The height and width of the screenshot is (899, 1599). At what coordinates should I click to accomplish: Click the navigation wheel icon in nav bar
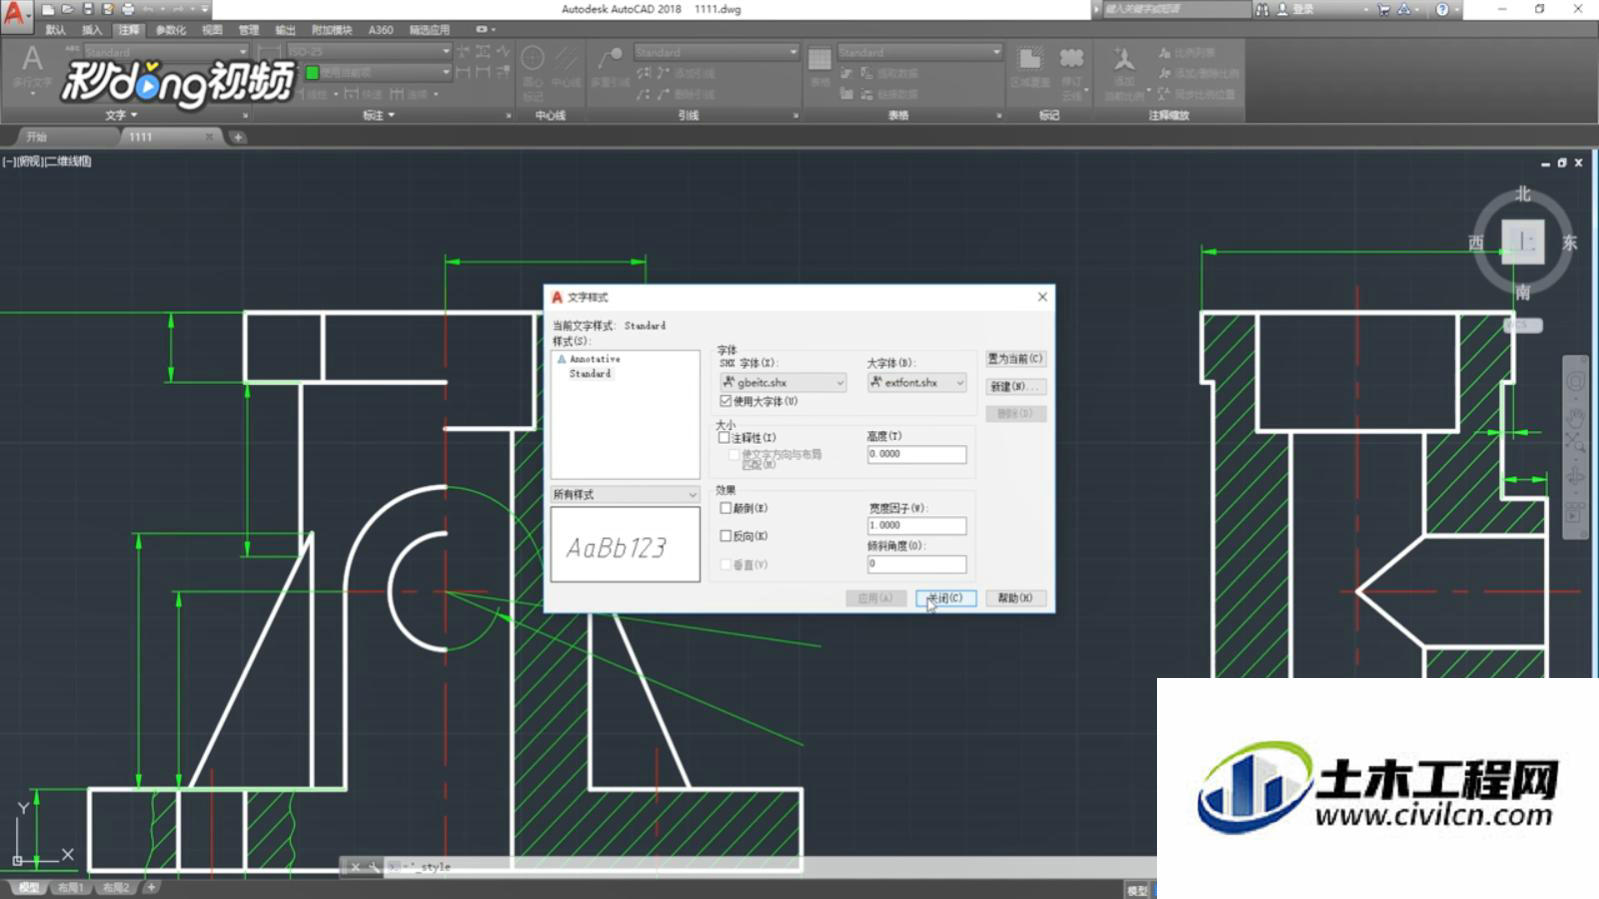pyautogui.click(x=1575, y=382)
